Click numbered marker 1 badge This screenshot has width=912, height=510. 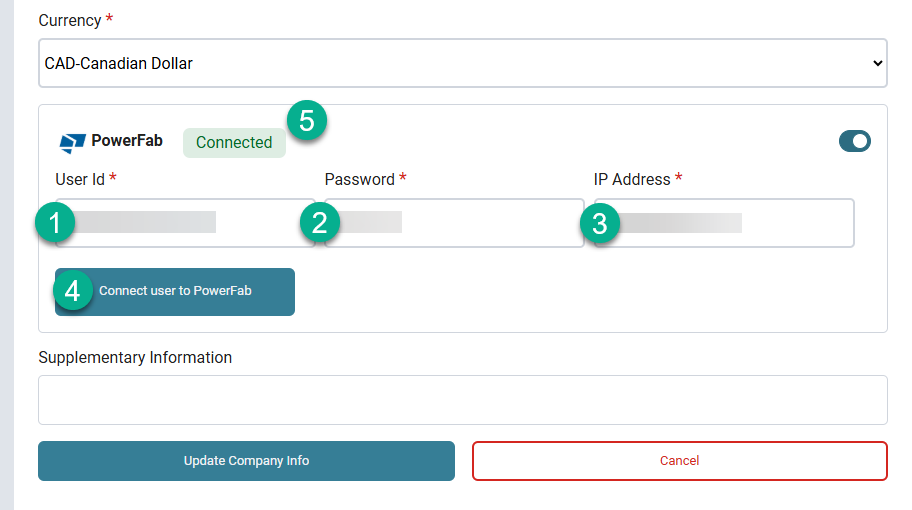coord(55,223)
